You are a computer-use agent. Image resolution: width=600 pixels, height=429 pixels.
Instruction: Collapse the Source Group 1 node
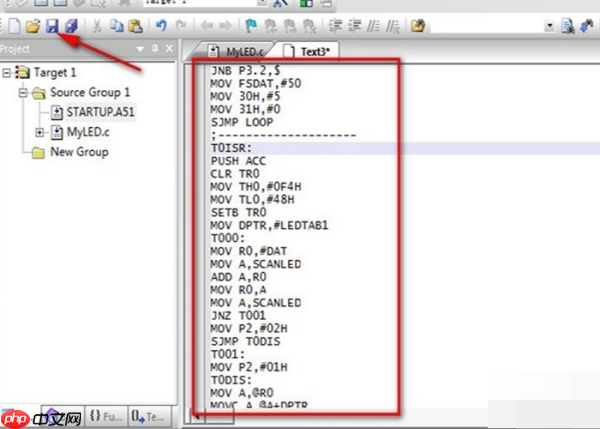point(23,93)
